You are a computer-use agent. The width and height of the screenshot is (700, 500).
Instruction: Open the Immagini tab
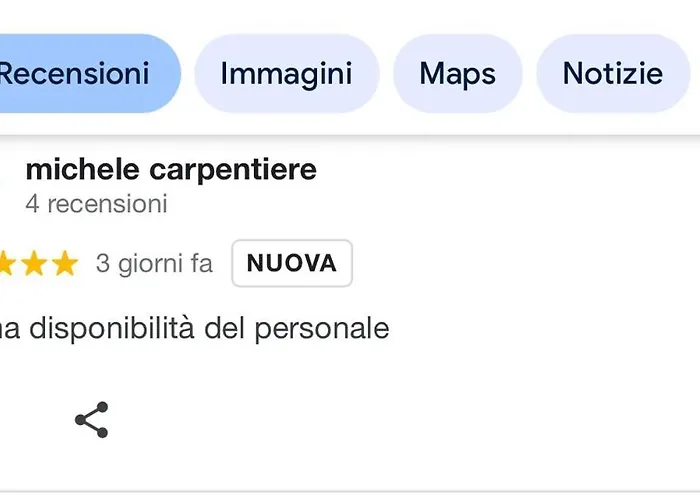coord(287,74)
